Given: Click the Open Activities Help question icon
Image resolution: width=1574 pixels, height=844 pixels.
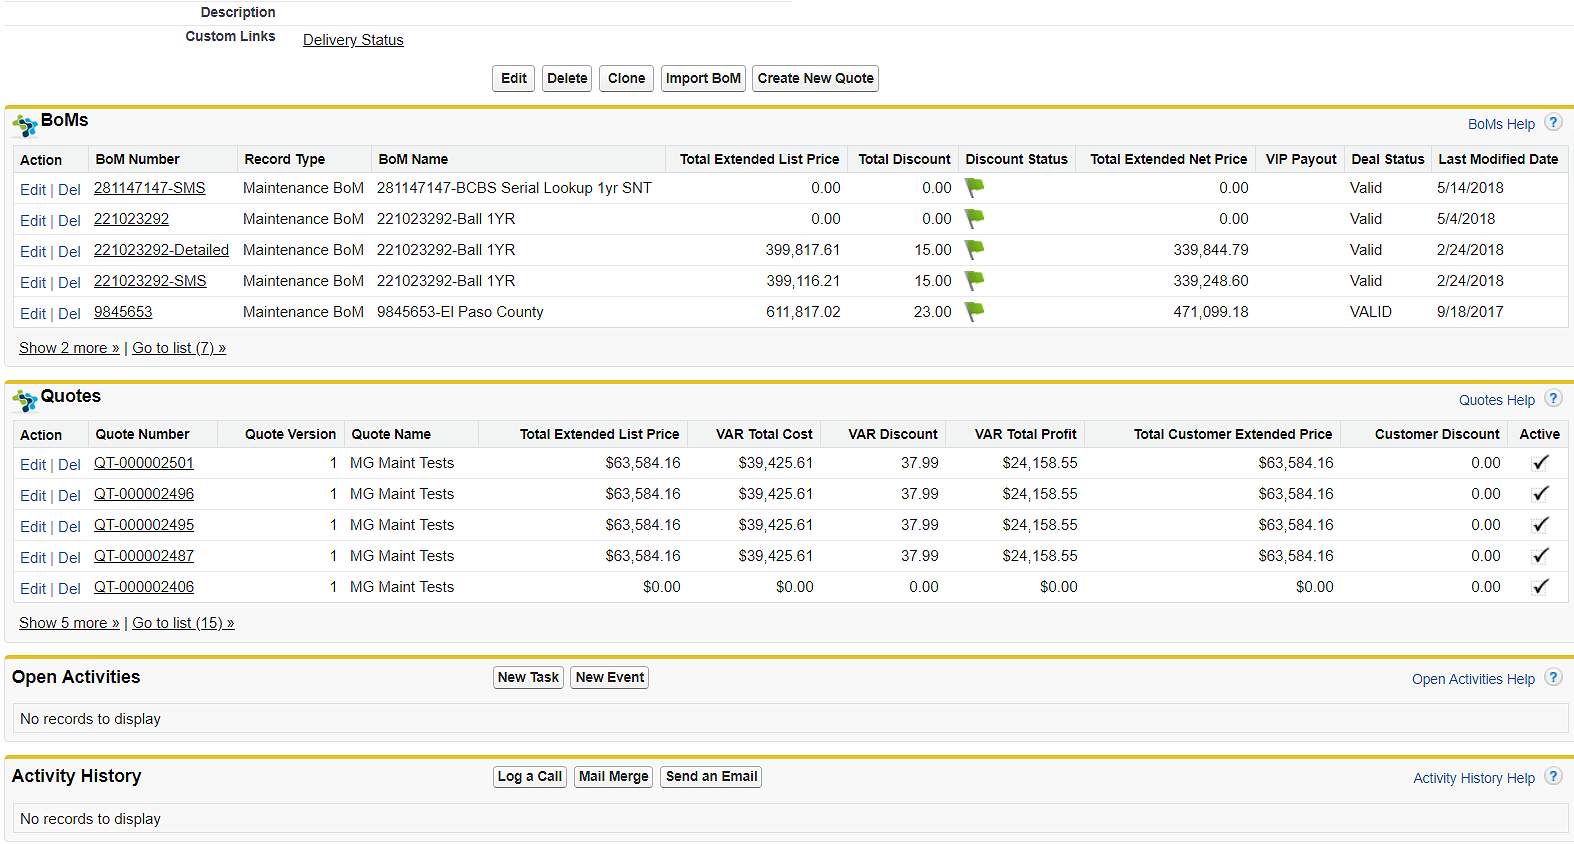Looking at the screenshot, I should (1552, 678).
